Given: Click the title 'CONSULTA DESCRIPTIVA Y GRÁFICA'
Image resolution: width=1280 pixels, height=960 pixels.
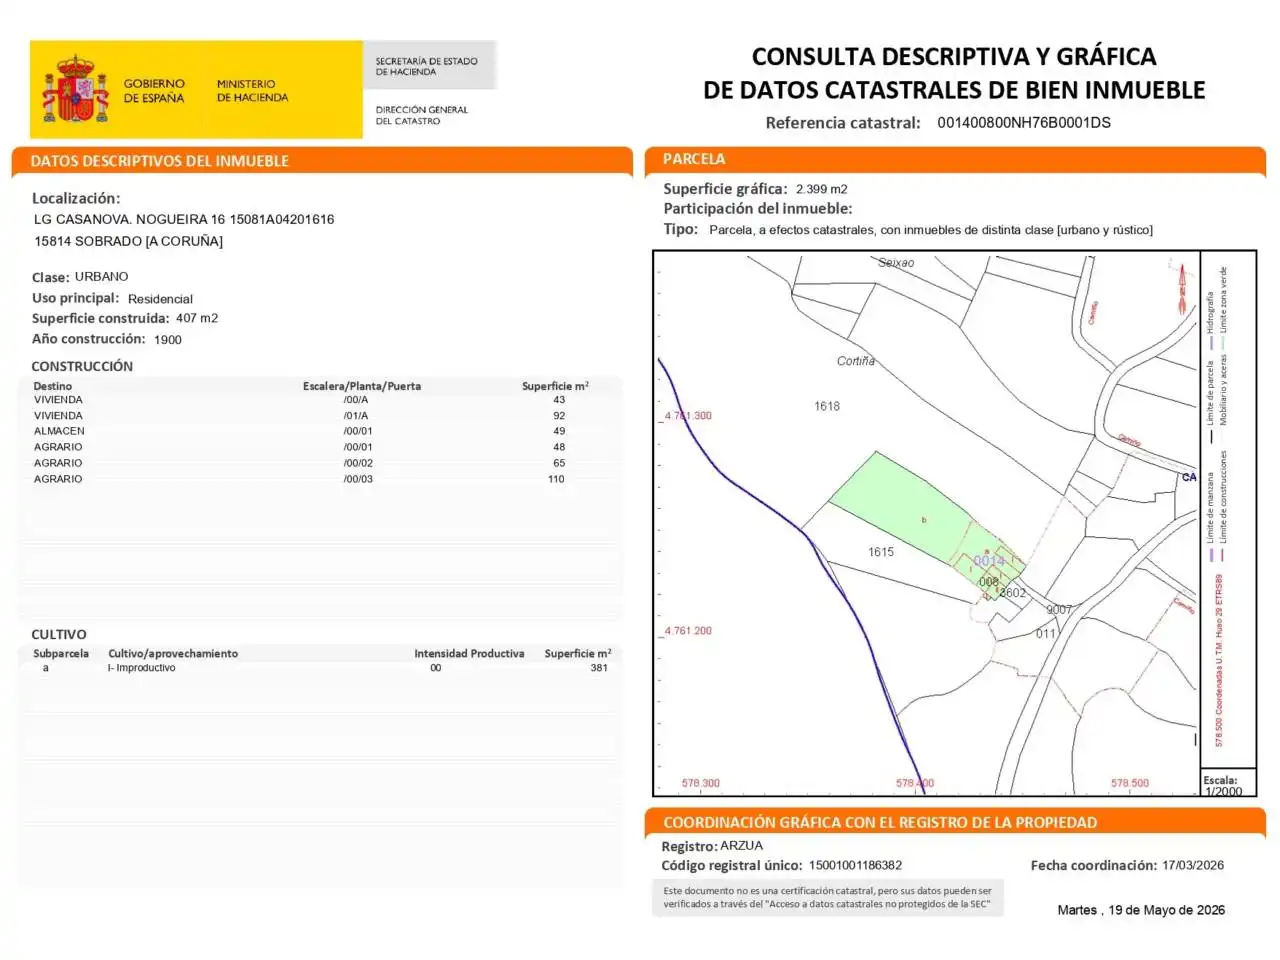Looking at the screenshot, I should click(954, 56).
